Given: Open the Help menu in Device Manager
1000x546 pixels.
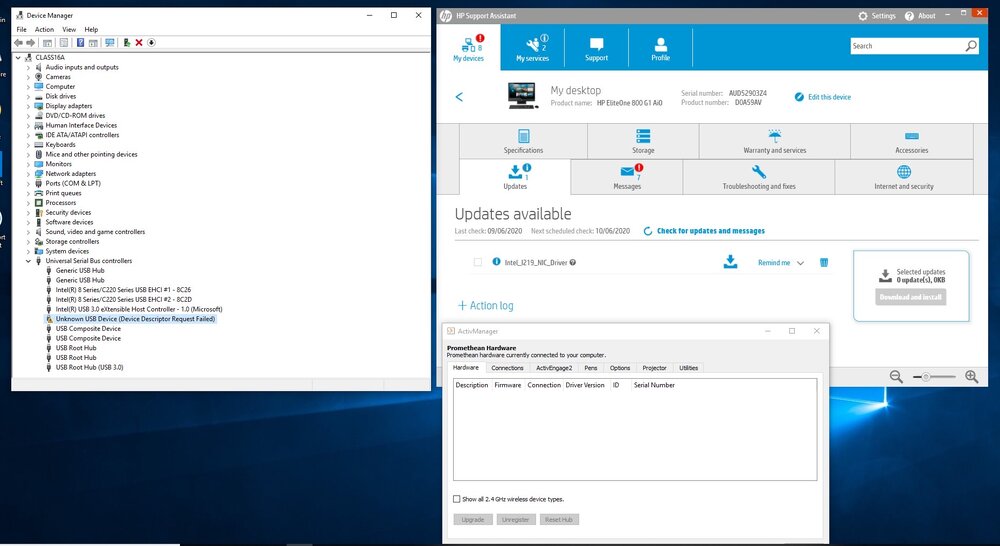Looking at the screenshot, I should click(91, 29).
